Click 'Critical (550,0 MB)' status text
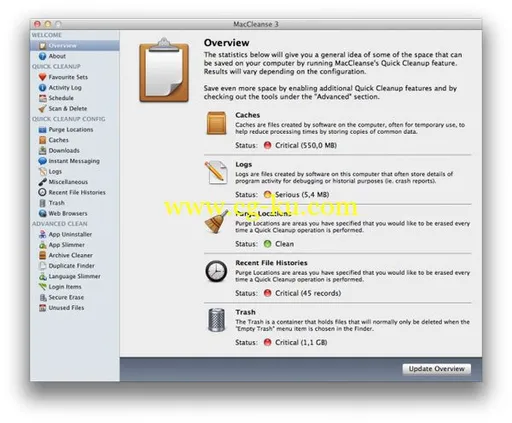Viewport: 512px width, 423px height. tap(306, 145)
